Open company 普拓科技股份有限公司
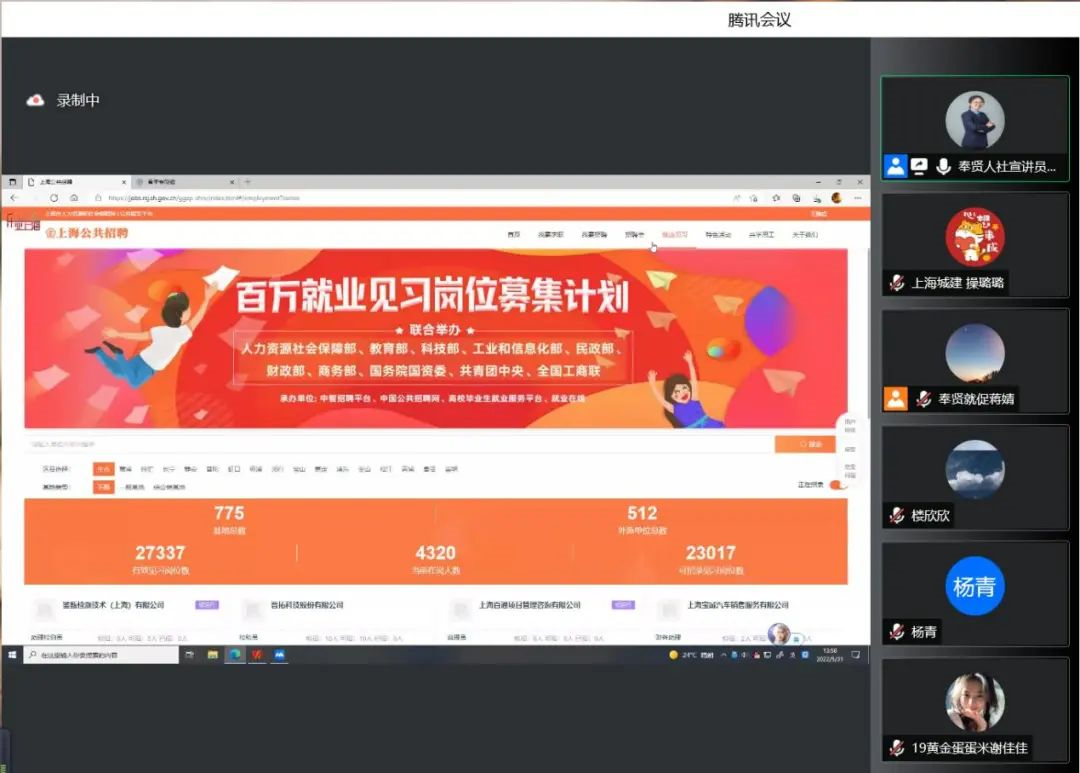Viewport: 1080px width, 773px height. click(307, 605)
